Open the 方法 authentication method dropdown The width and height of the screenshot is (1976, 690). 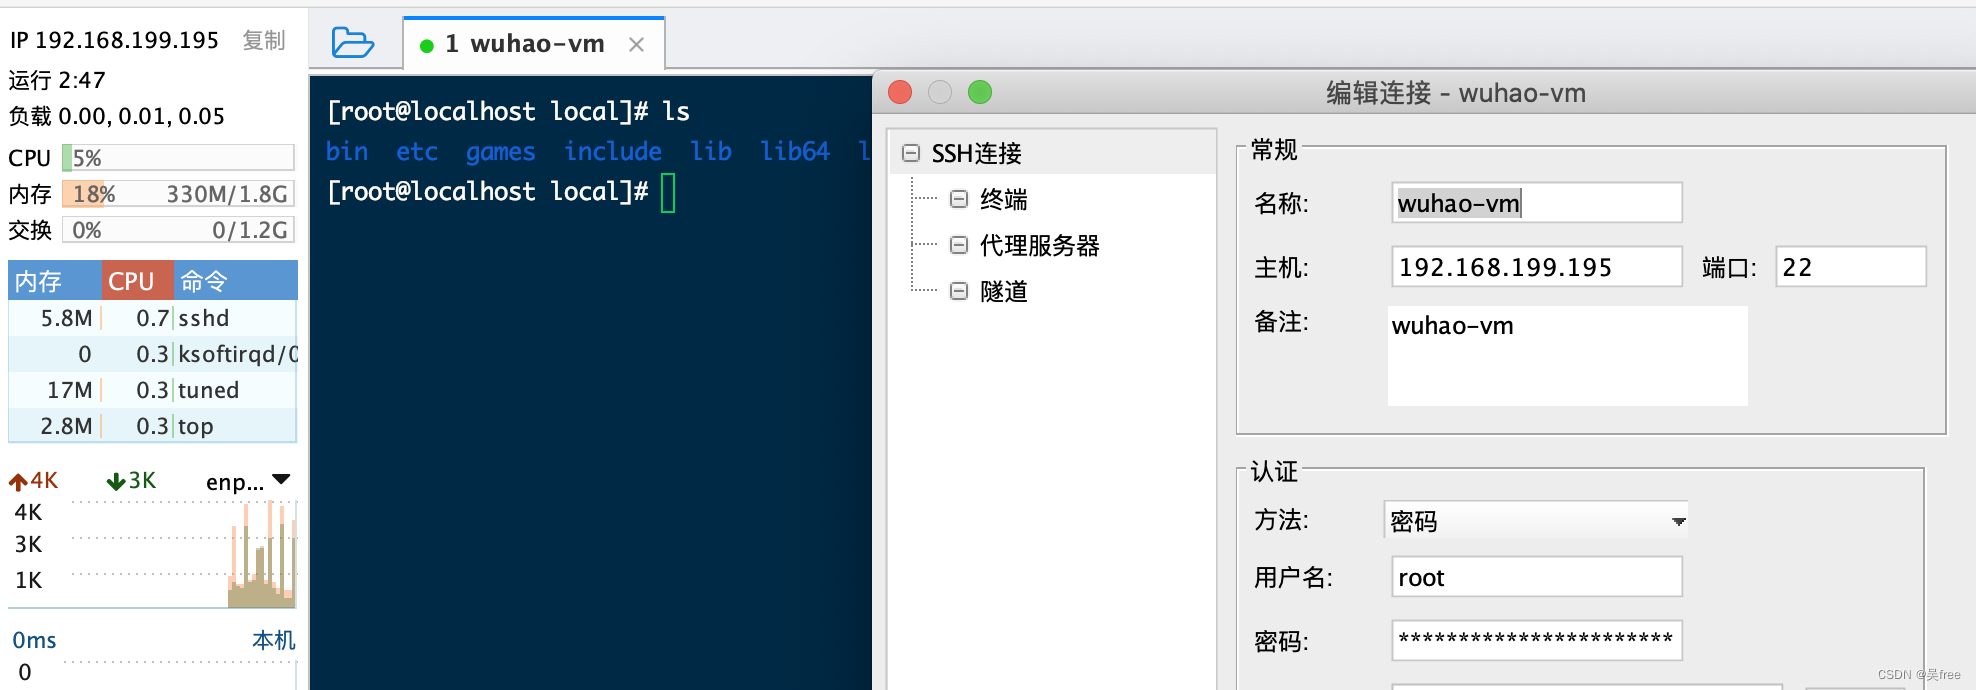(x=1536, y=520)
